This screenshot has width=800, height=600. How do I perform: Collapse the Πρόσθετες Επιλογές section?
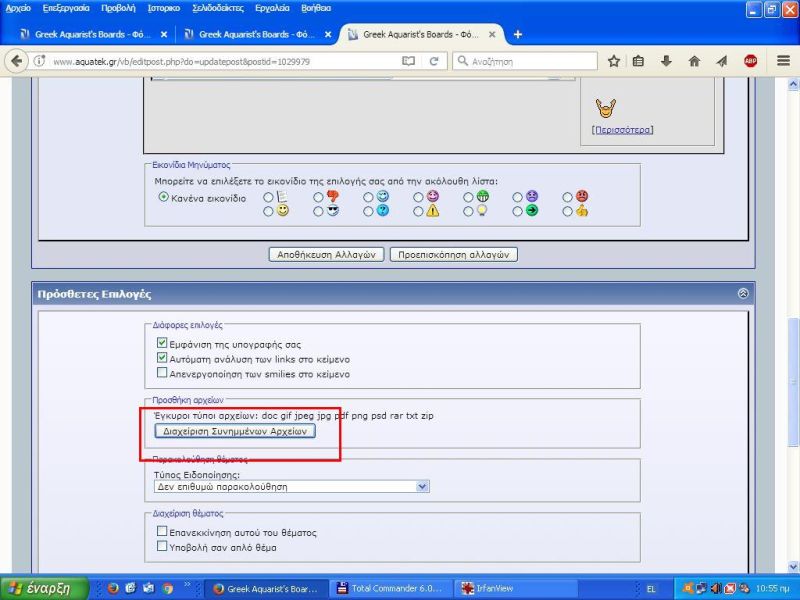[x=742, y=294]
